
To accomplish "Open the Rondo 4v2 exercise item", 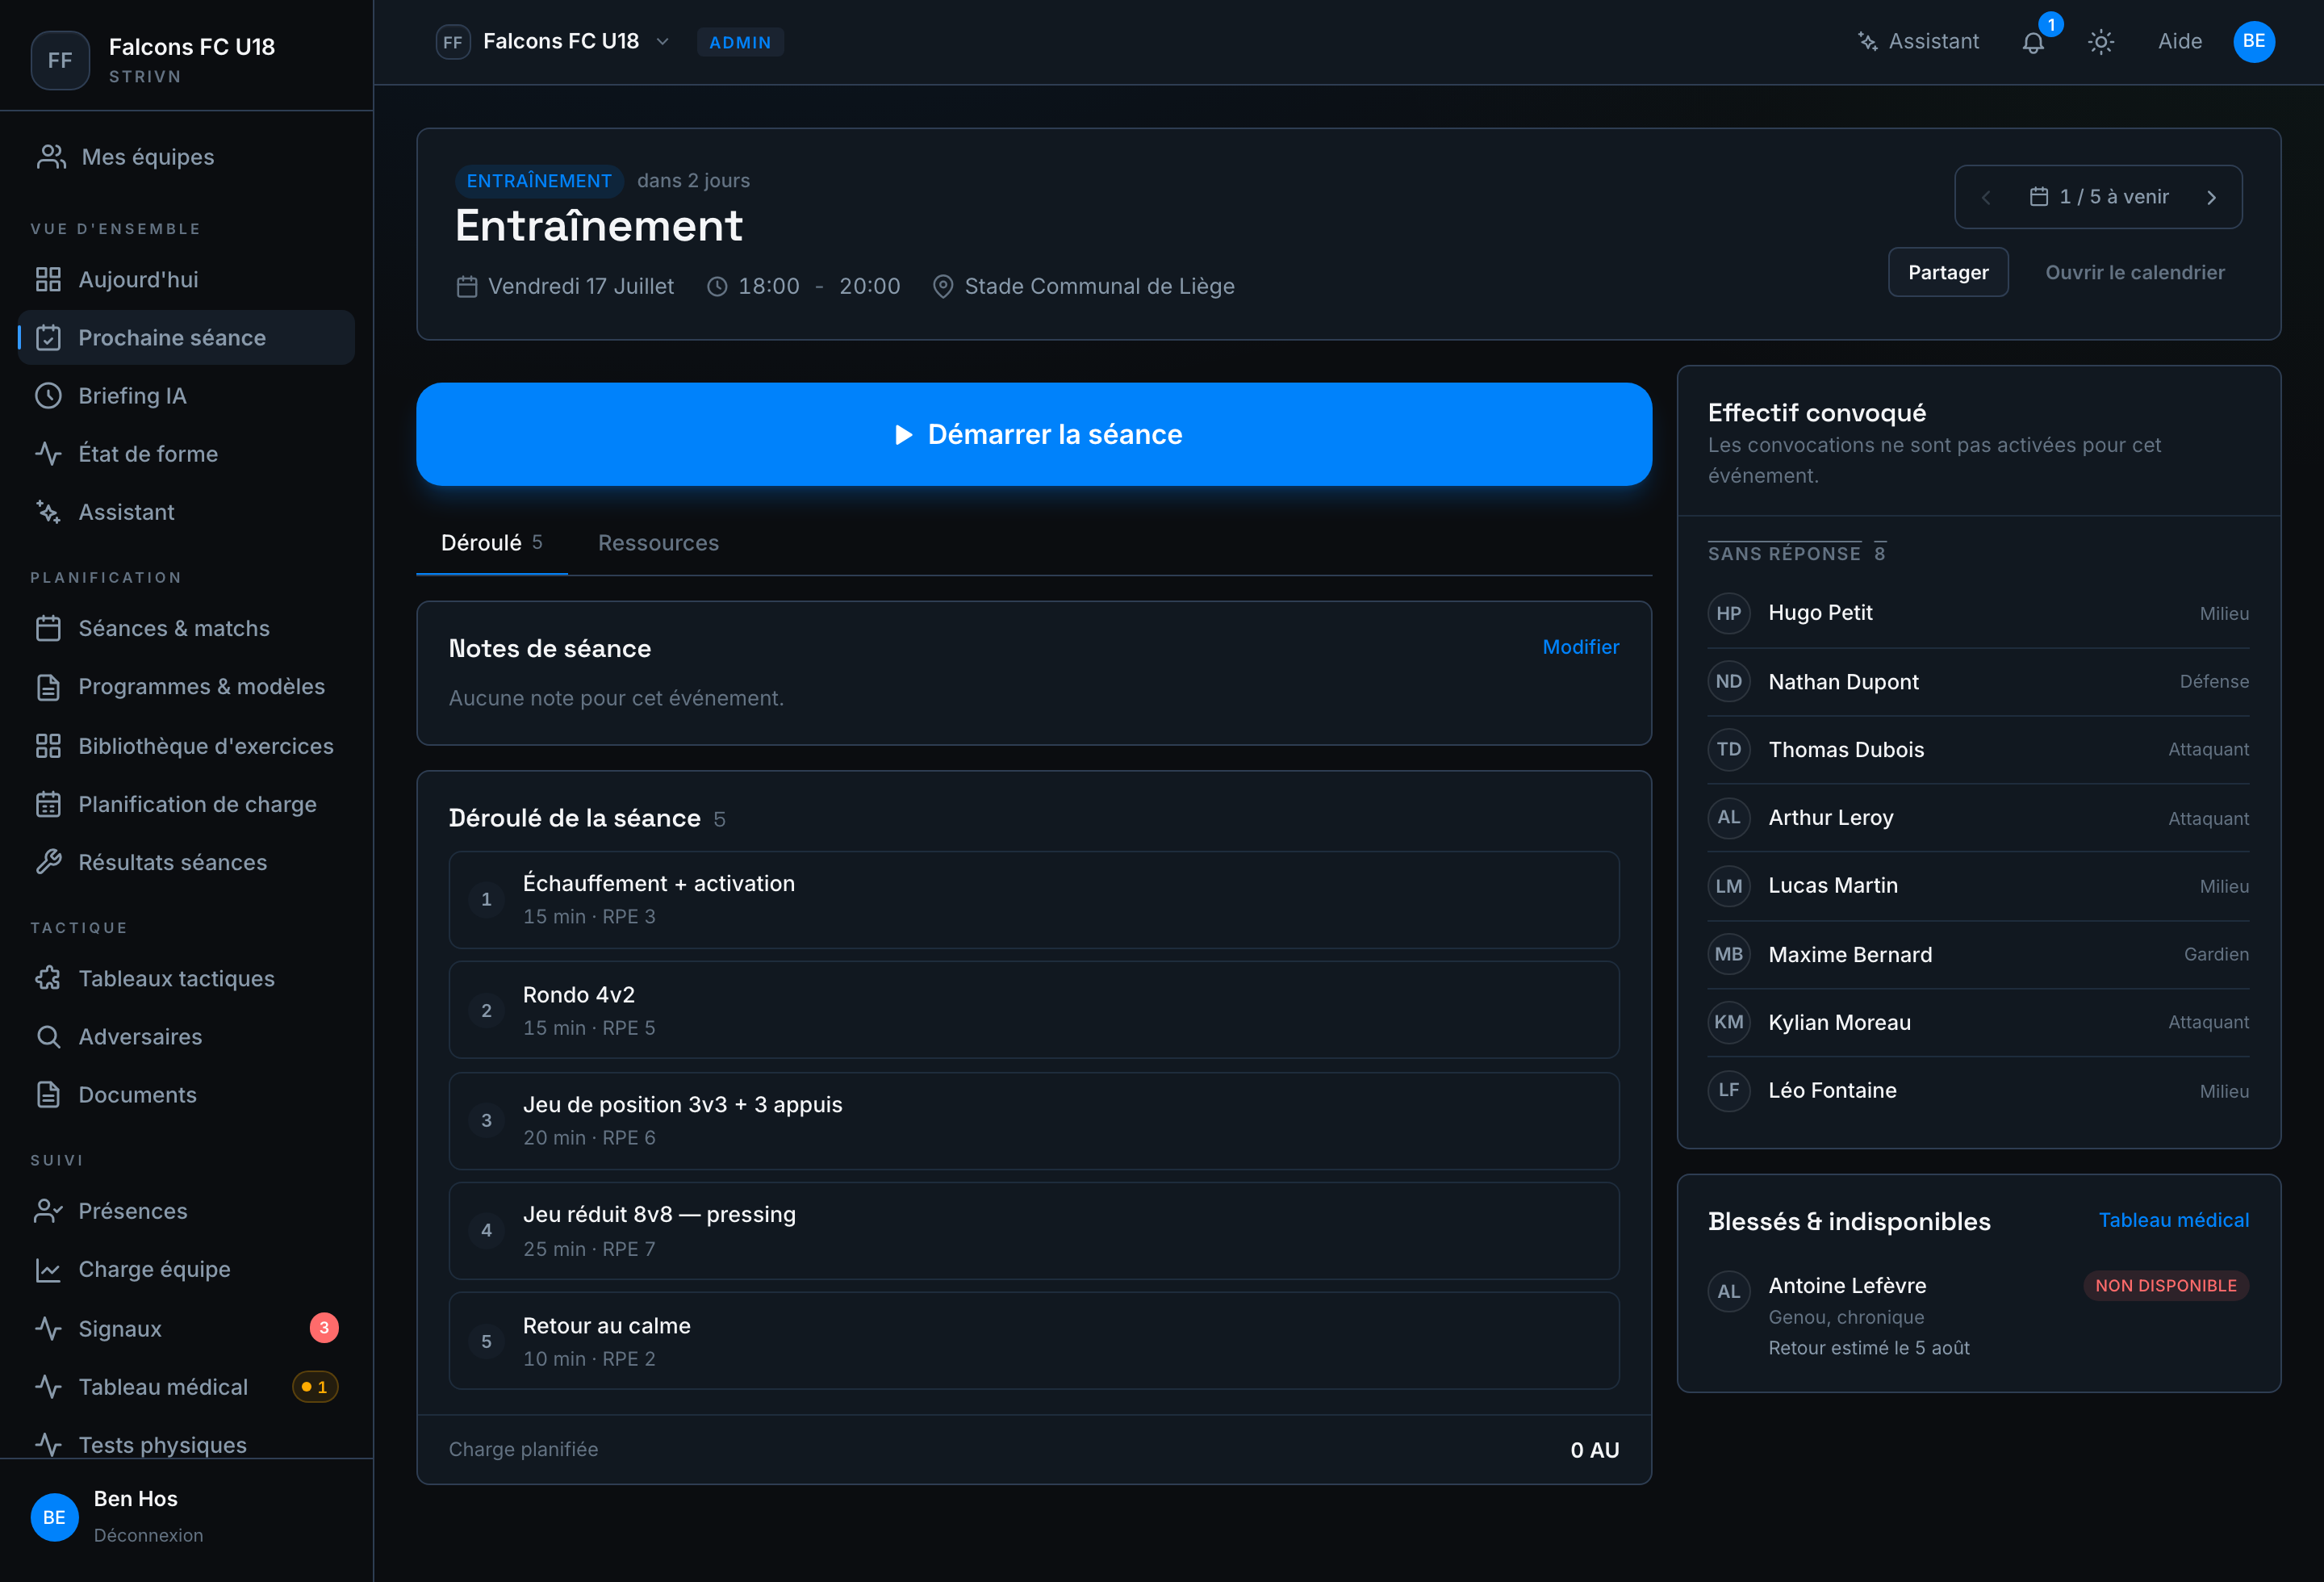I will pos(1033,1010).
